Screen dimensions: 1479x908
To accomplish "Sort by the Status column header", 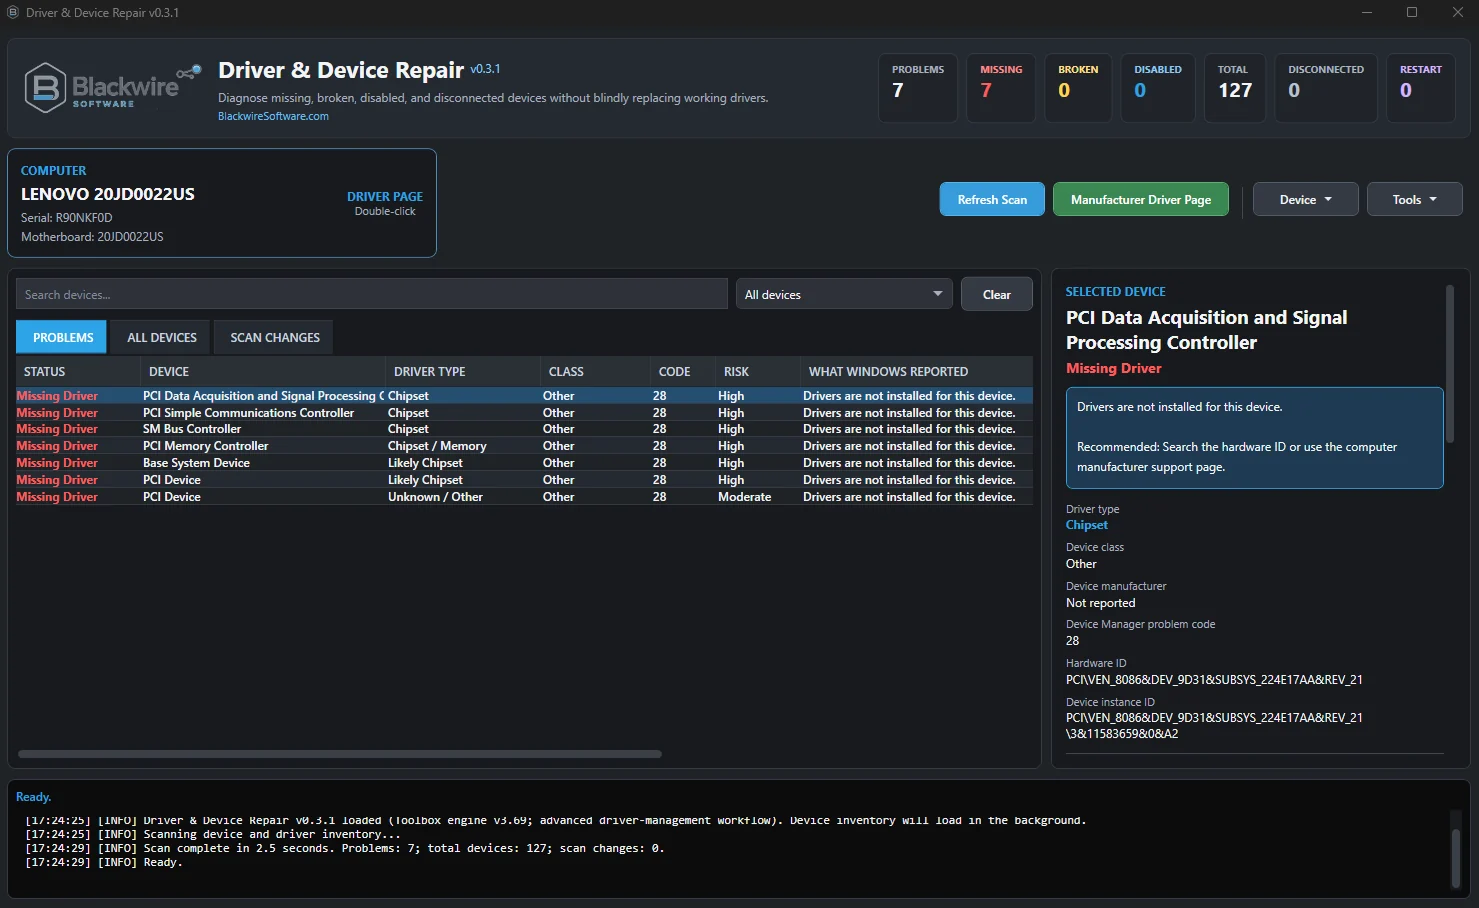I will click(x=78, y=371).
